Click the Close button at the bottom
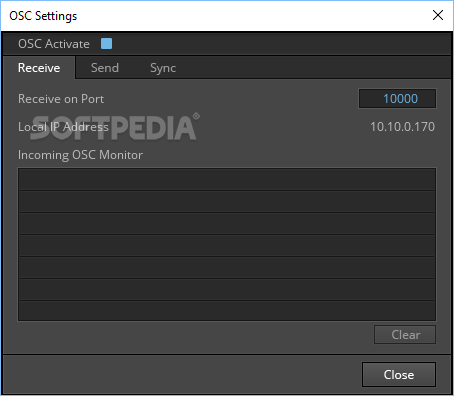The image size is (454, 396). (399, 374)
